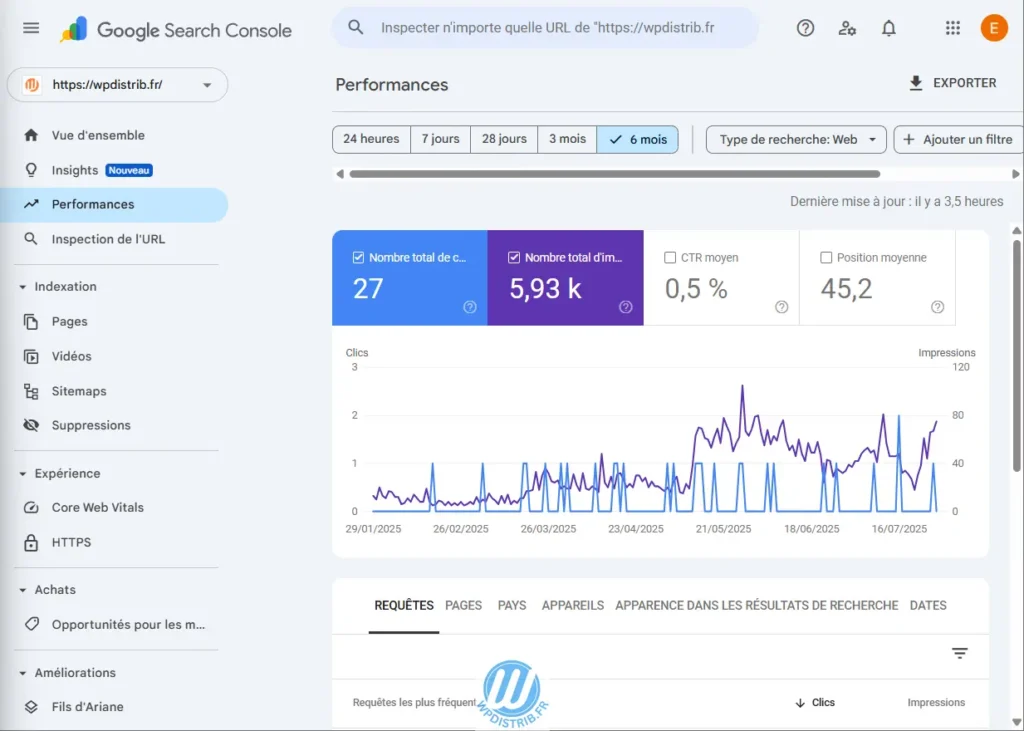Open the Google apps grid

953,28
